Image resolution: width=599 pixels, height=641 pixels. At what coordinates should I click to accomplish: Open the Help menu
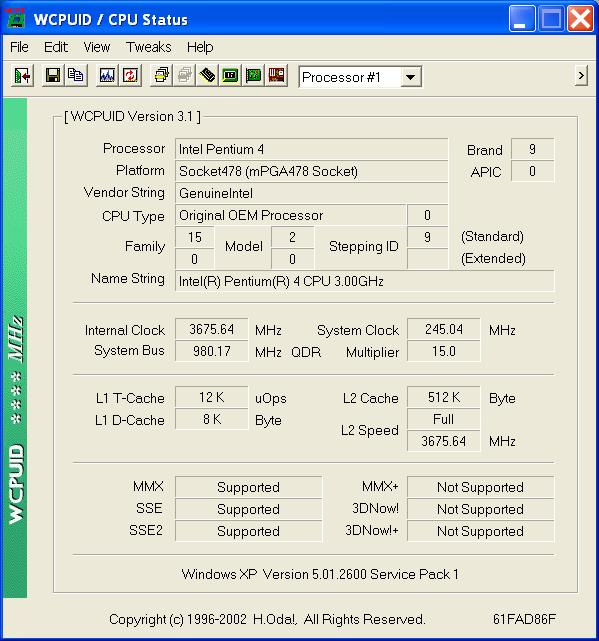[200, 47]
